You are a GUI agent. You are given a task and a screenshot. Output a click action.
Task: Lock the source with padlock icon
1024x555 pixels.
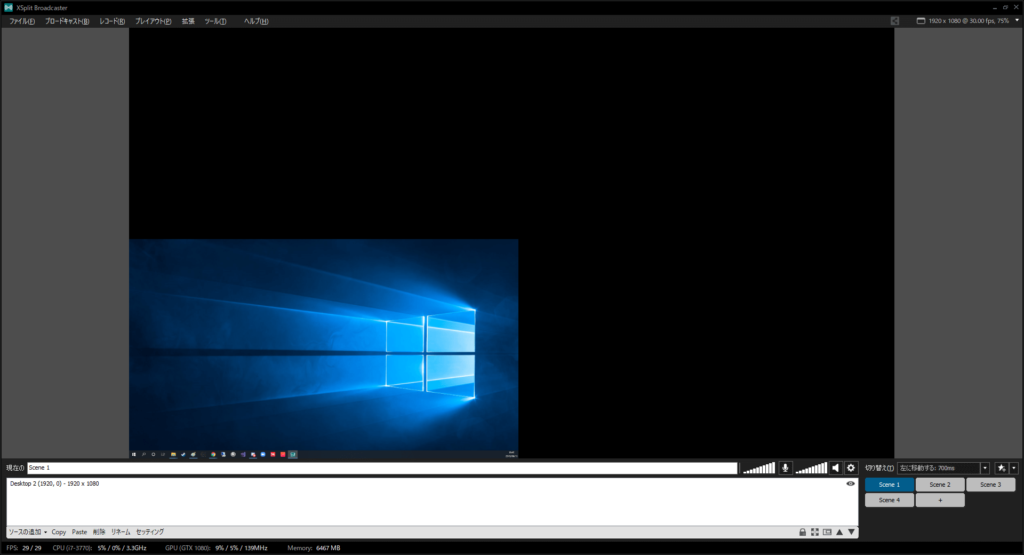tap(803, 532)
